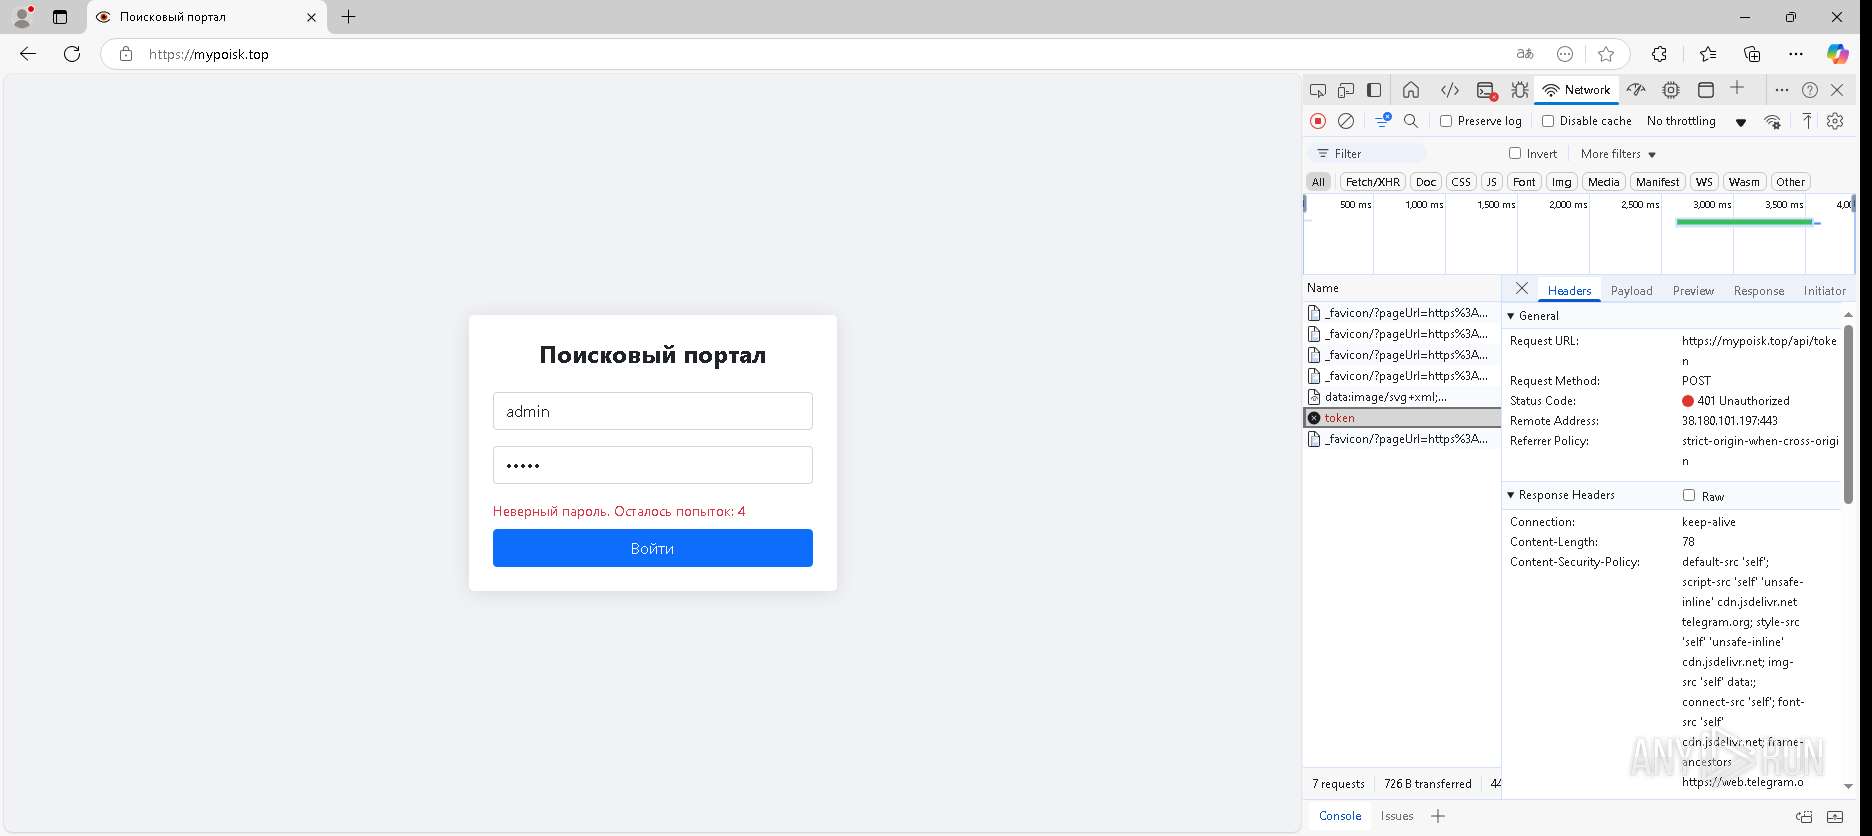
Task: Select the data:image/svg+xml request row
Action: [x=1402, y=397]
